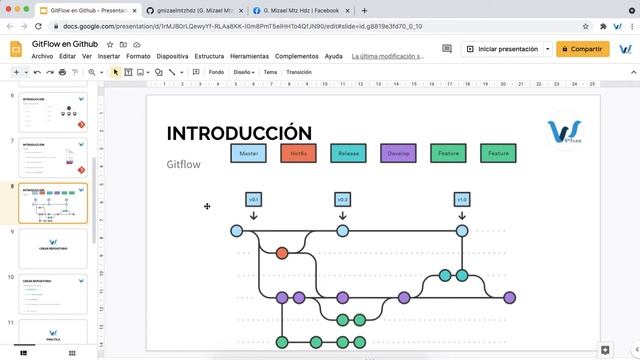Click the Tema theme button
640x360 pixels.
pyautogui.click(x=270, y=72)
